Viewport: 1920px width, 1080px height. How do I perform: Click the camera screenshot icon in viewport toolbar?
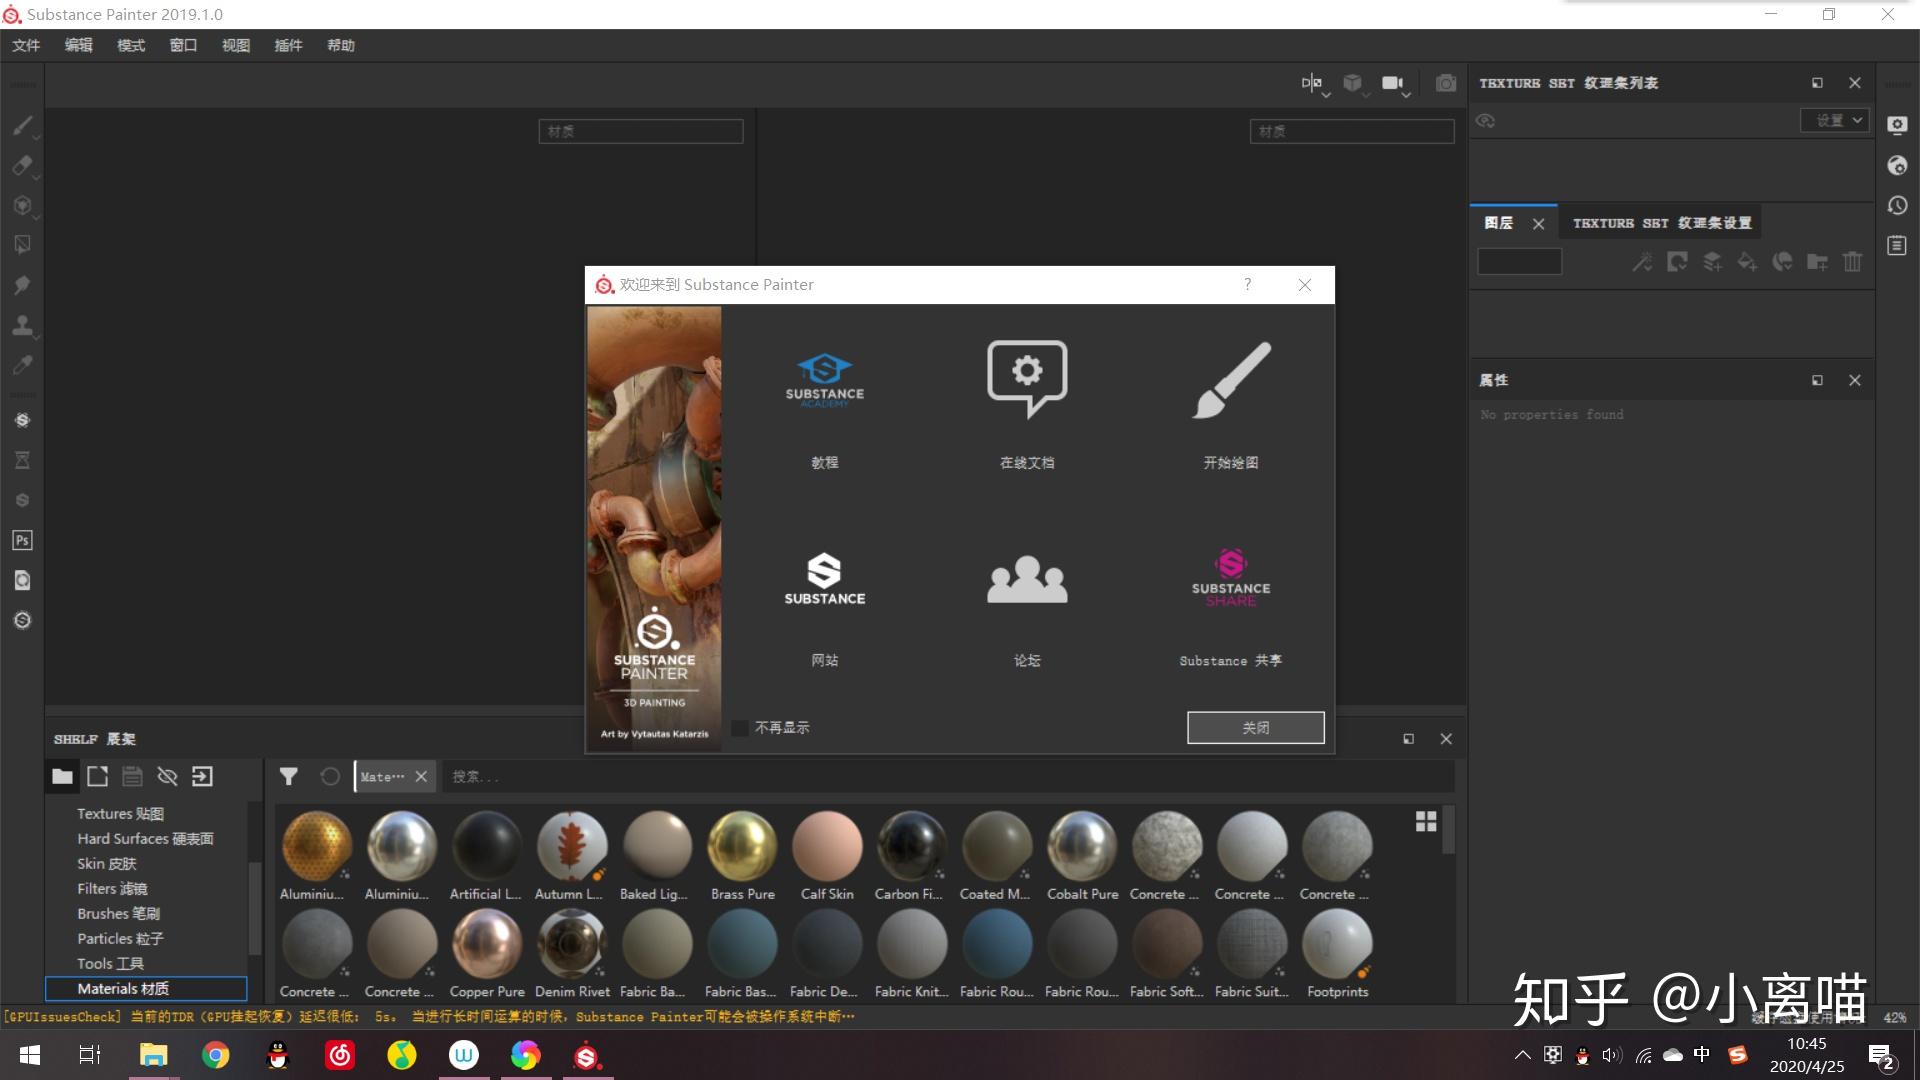(1445, 83)
